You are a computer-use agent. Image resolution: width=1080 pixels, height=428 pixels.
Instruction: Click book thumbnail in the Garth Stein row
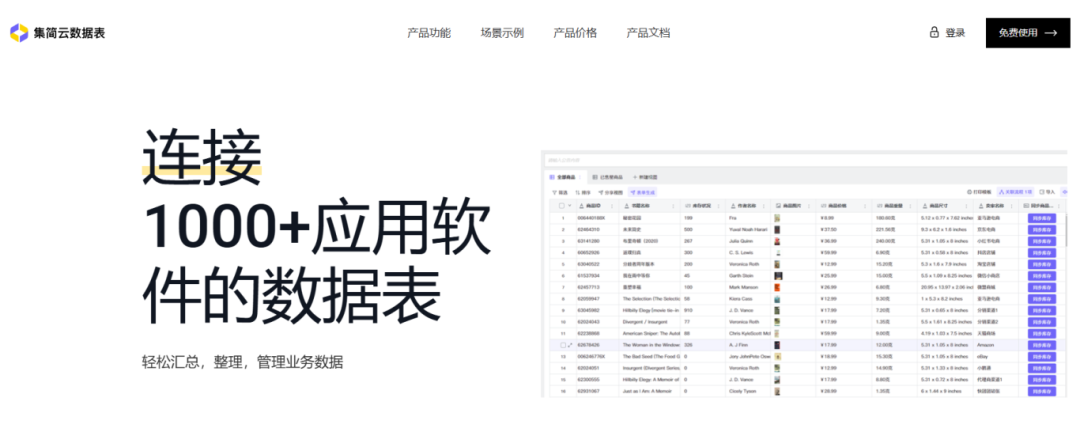pos(778,276)
